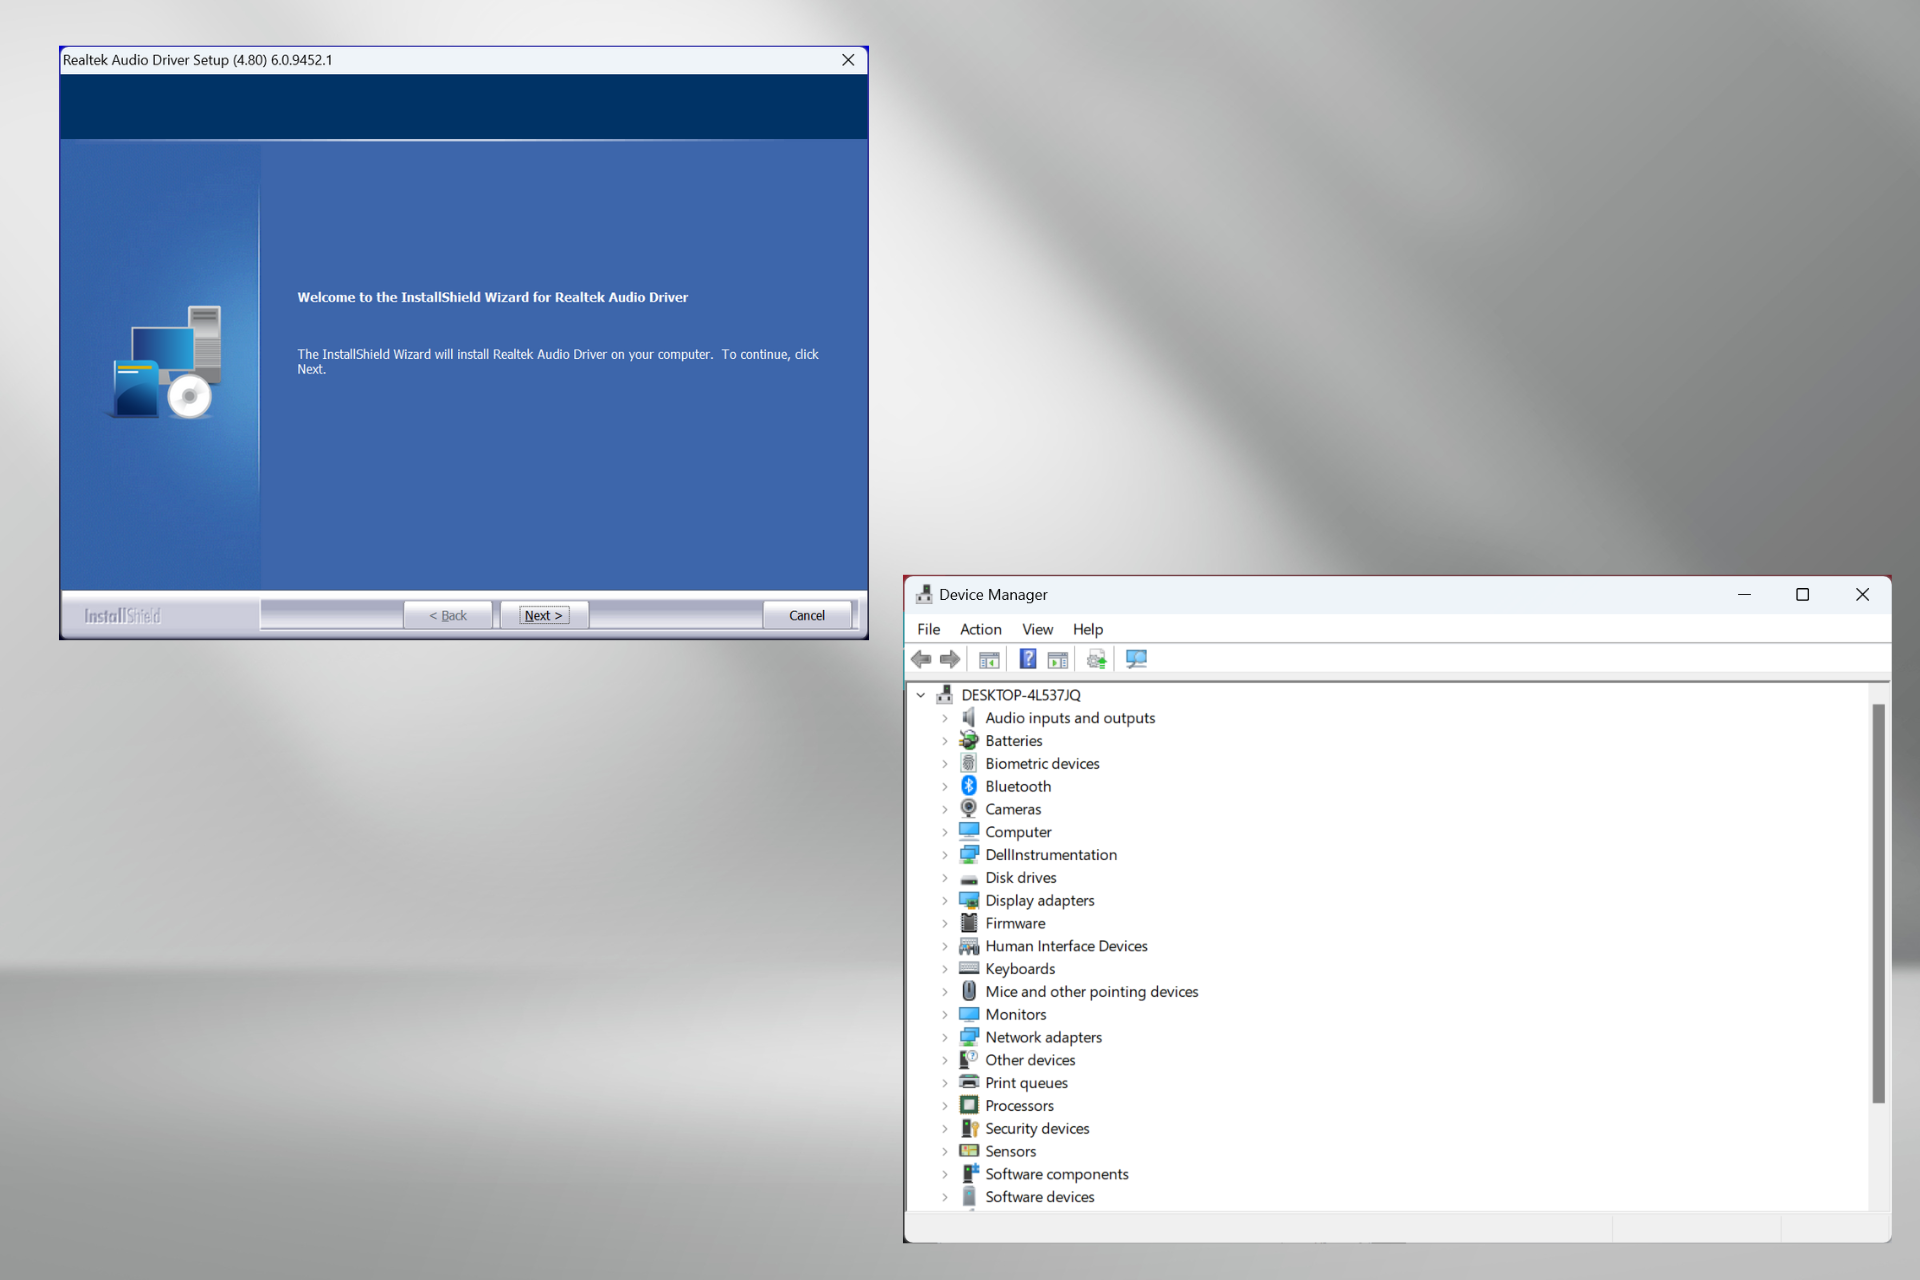Image resolution: width=1920 pixels, height=1280 pixels.
Task: Select the Display adapters icon
Action: point(968,900)
